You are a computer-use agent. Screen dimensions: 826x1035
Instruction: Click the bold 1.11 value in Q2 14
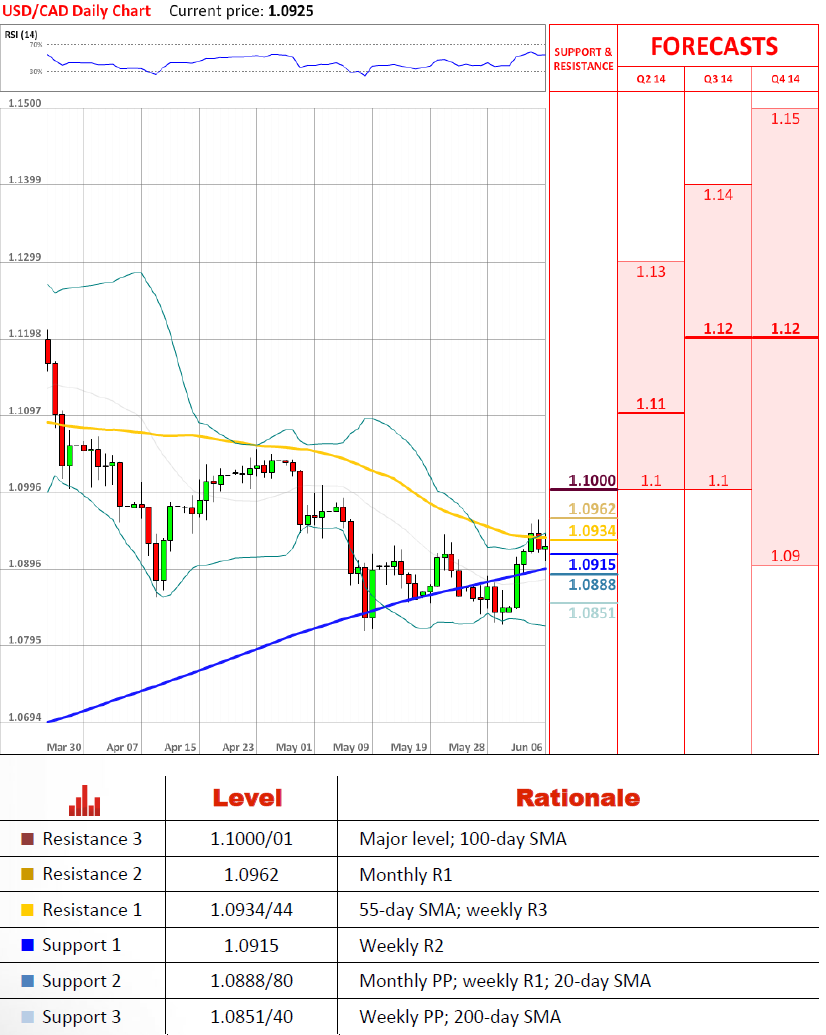651,403
